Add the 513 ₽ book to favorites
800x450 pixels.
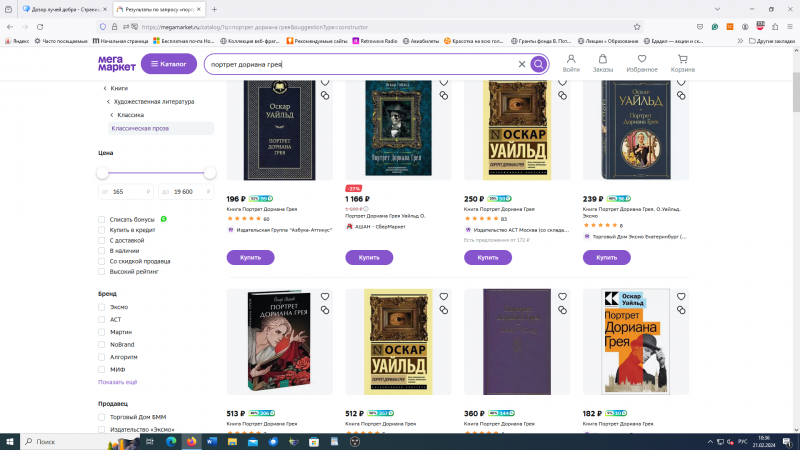(x=324, y=296)
